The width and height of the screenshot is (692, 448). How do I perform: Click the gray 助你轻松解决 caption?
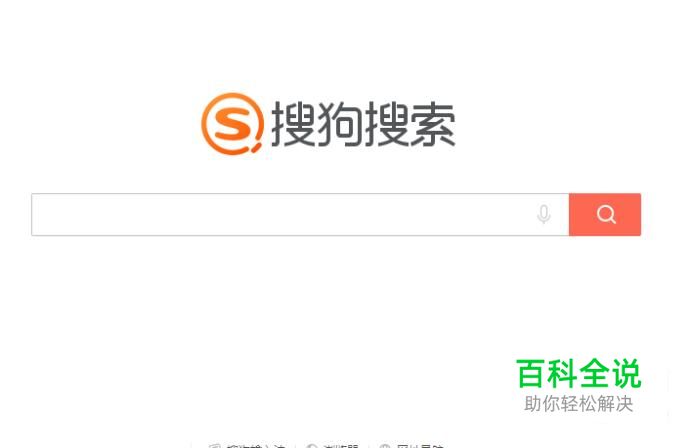(x=579, y=403)
